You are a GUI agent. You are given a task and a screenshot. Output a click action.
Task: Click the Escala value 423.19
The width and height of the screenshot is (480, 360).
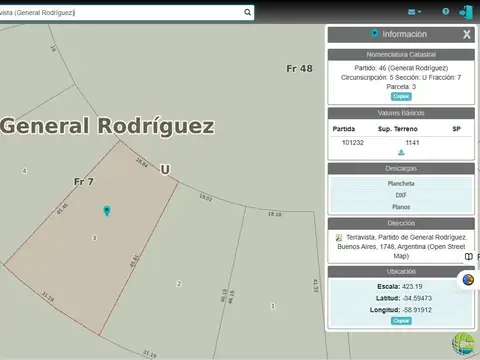[412, 287]
